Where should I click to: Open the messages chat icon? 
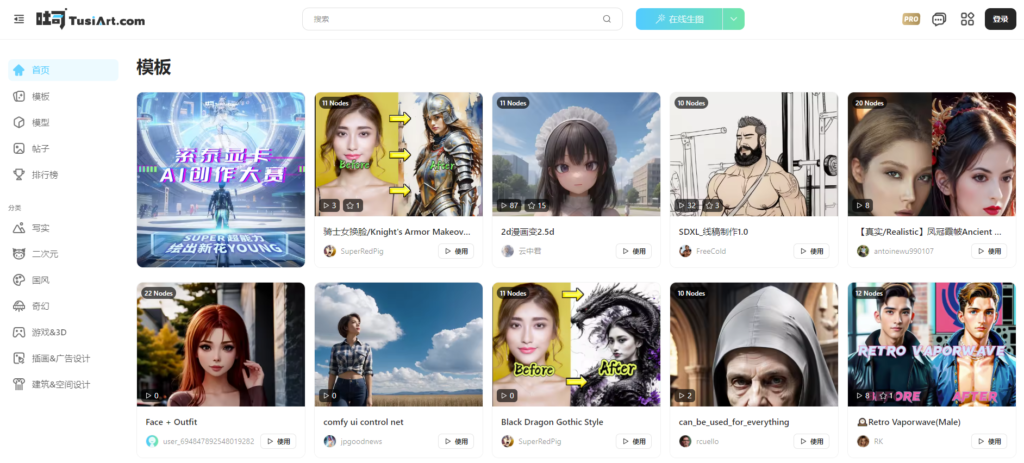939,19
